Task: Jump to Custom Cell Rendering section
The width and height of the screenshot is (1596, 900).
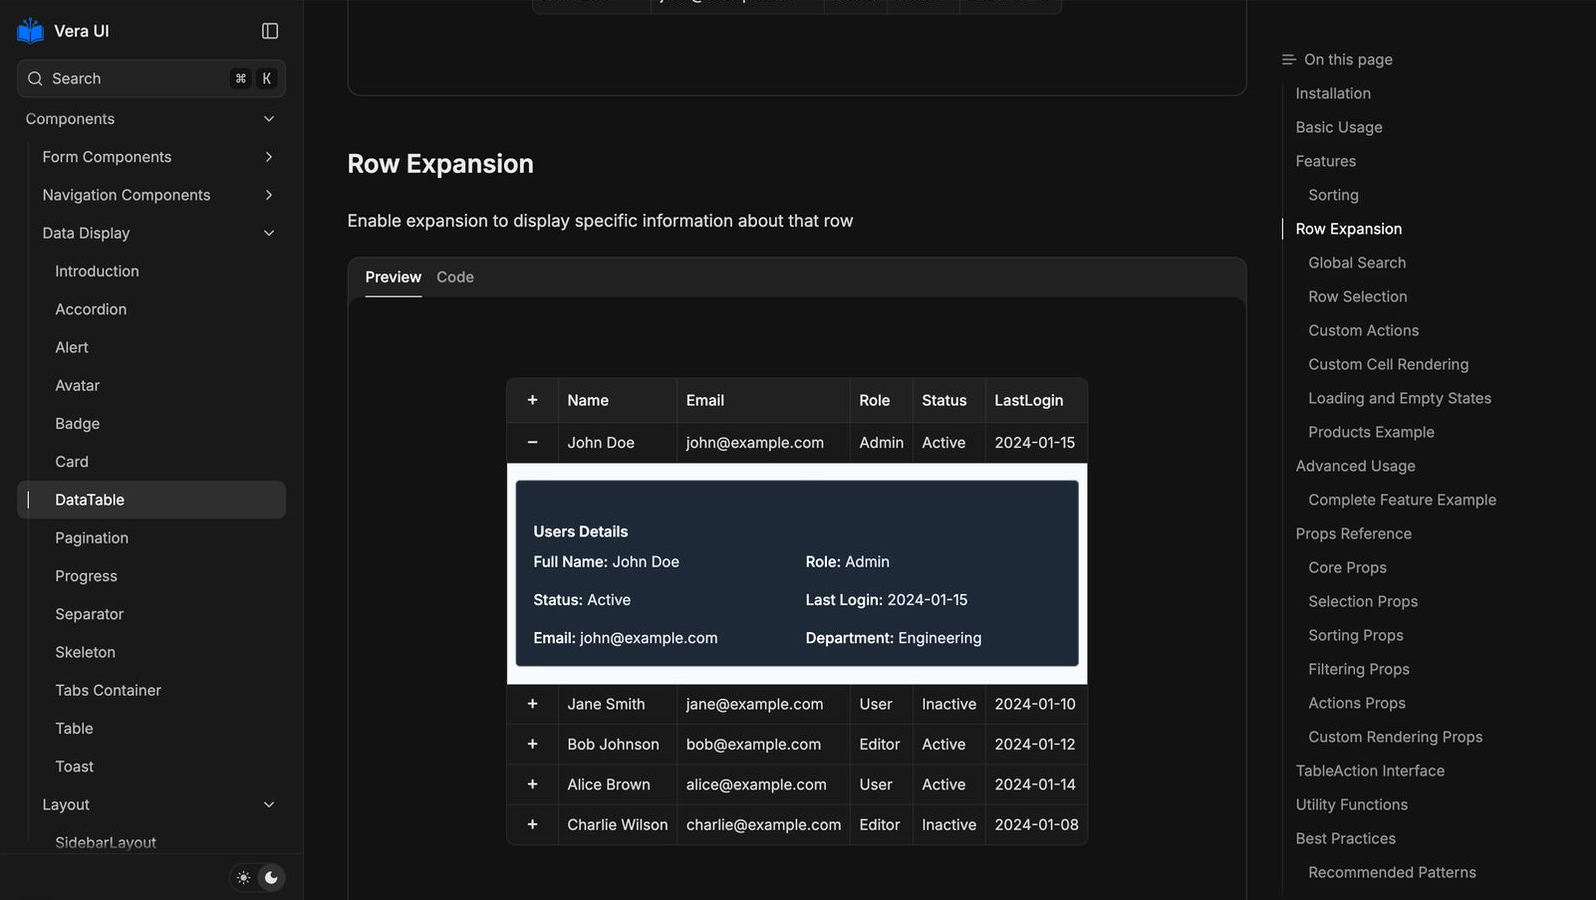Action: [1388, 364]
